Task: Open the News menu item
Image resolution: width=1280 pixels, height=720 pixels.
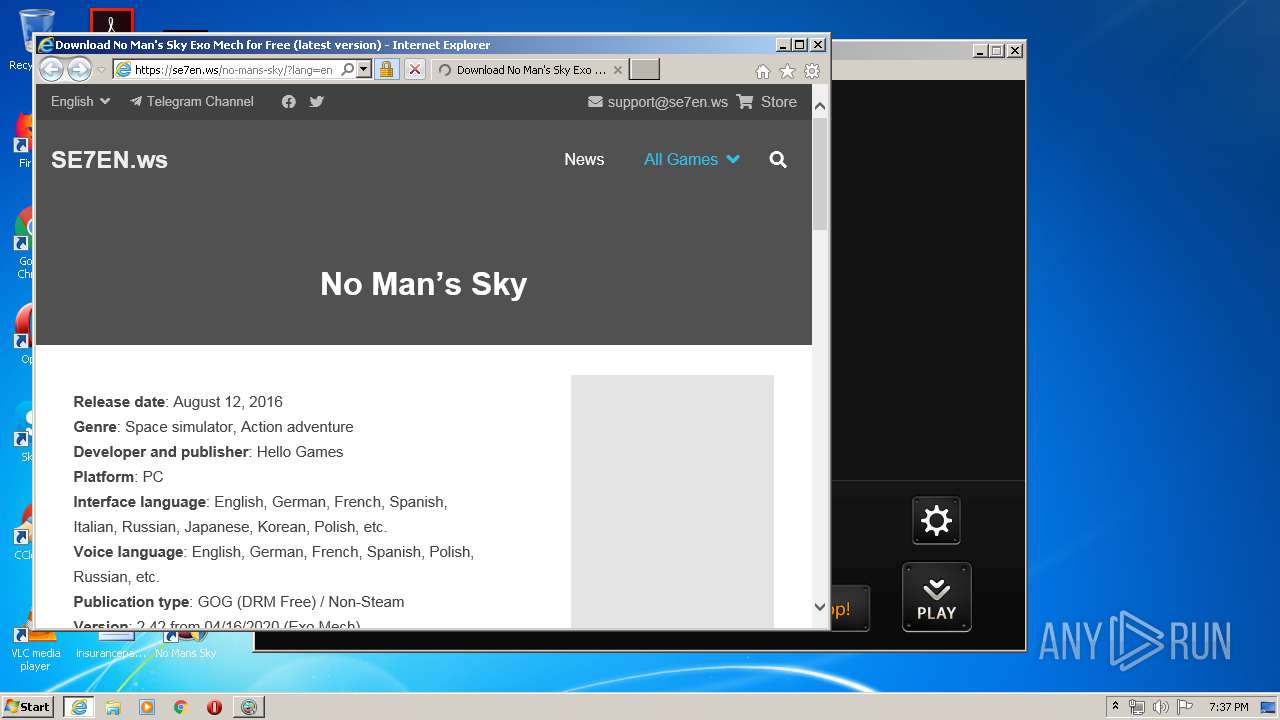Action: click(584, 160)
